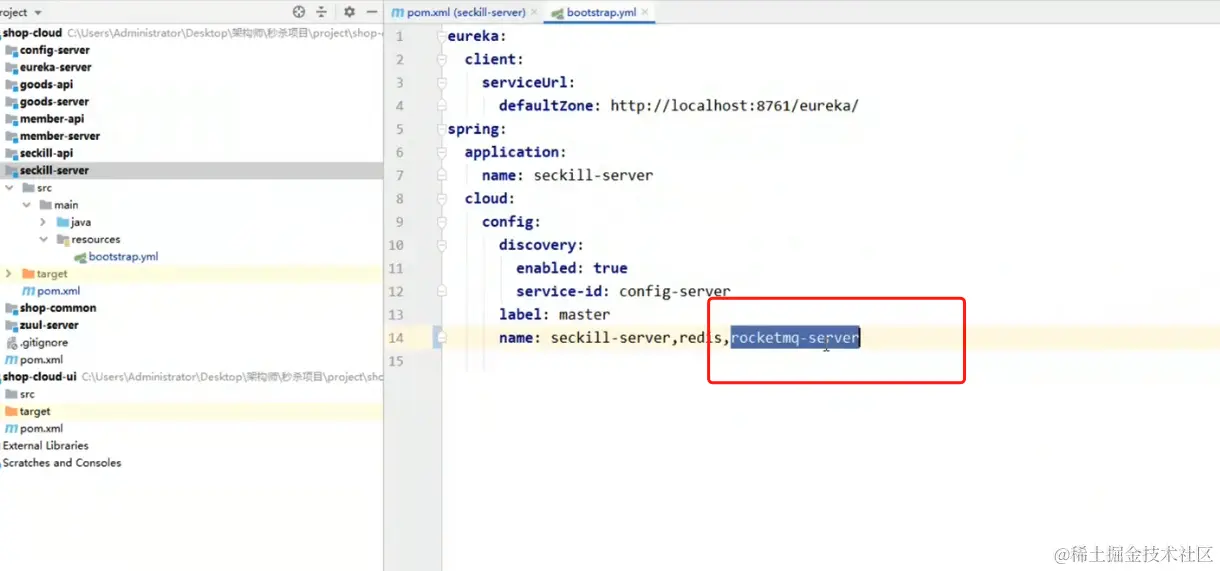Viewport: 1220px width, 571px height.
Task: Select member-api module
Action: [52, 118]
